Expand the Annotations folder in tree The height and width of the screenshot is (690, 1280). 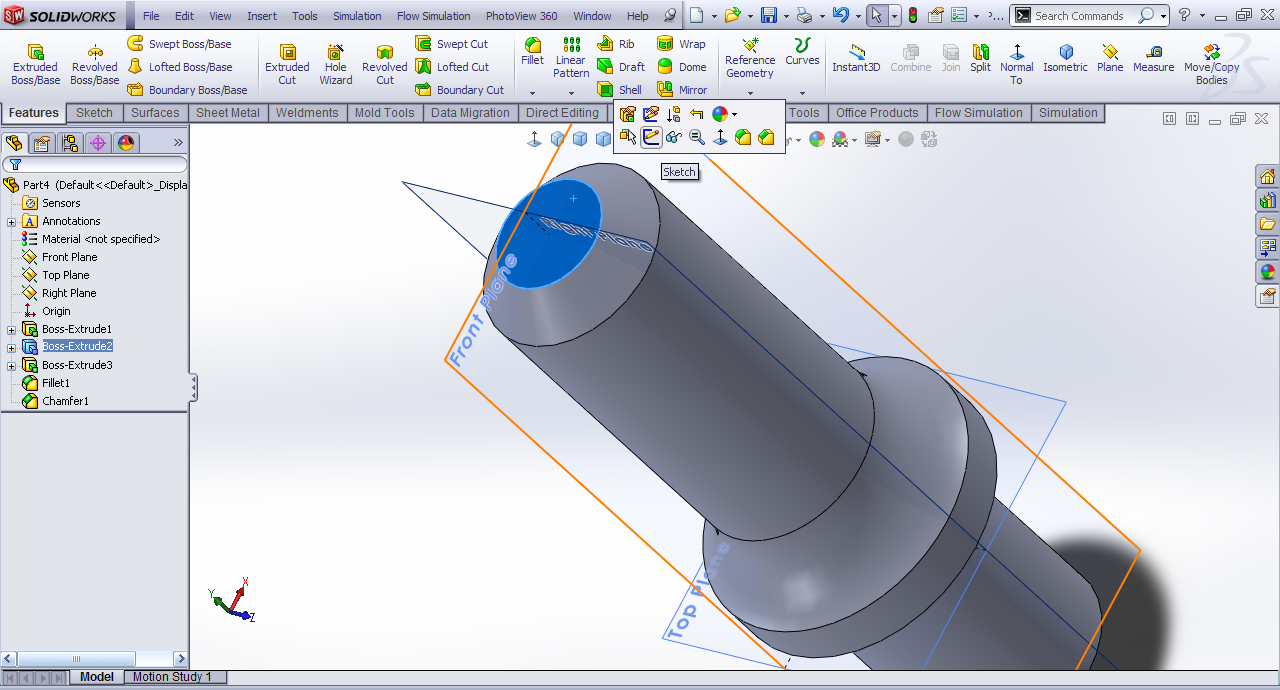pyautogui.click(x=12, y=221)
